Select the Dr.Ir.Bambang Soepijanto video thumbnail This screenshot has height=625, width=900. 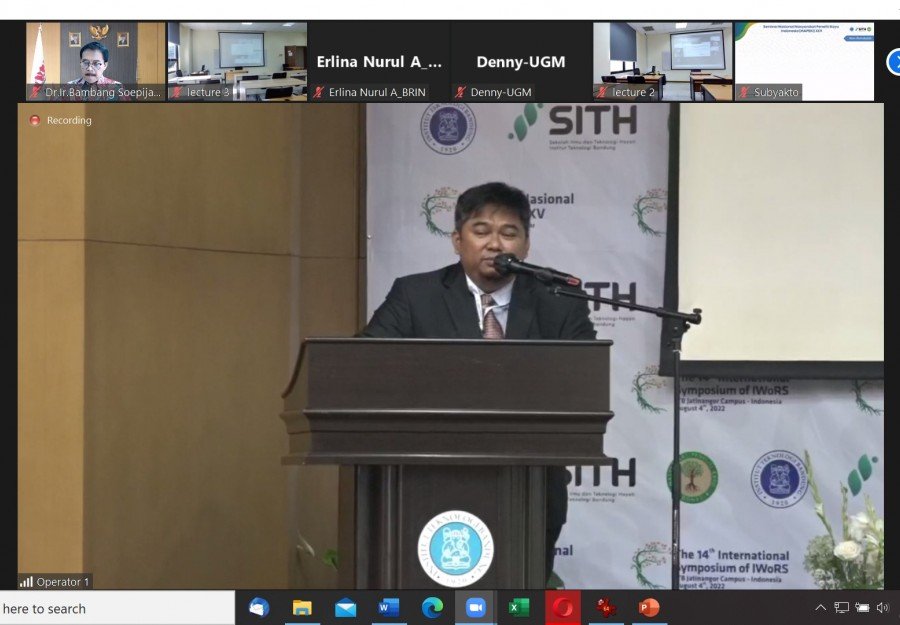tap(96, 61)
